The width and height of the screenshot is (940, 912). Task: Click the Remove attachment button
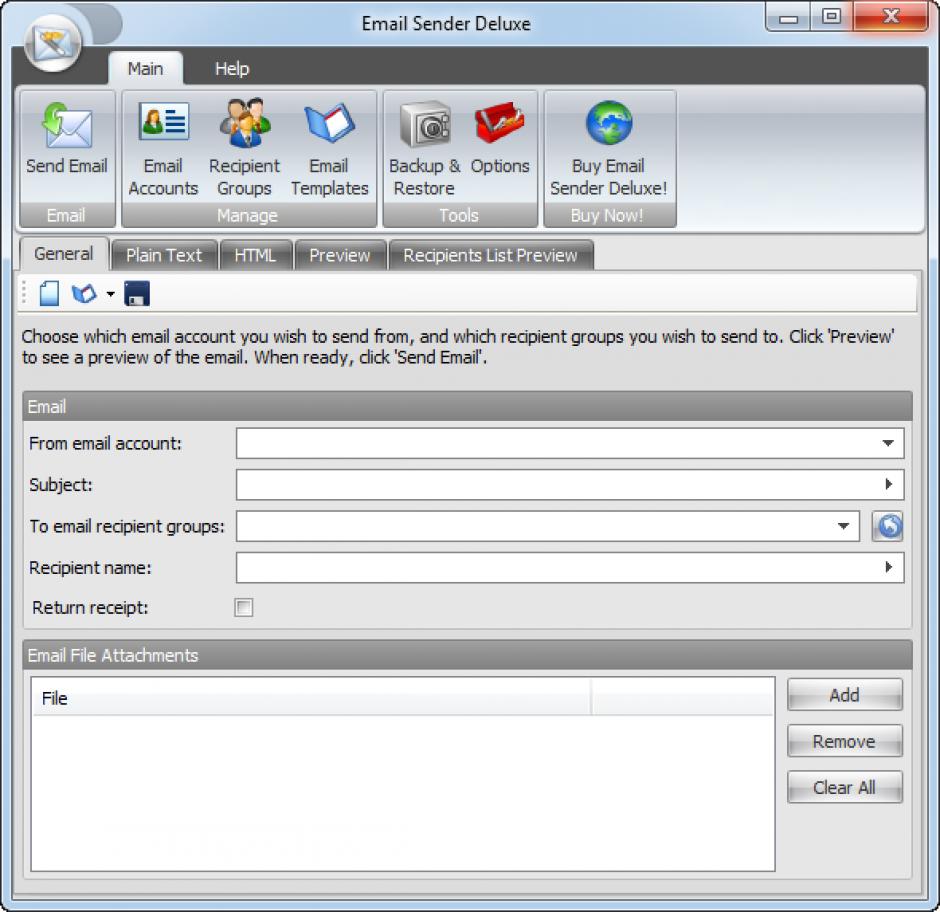845,741
